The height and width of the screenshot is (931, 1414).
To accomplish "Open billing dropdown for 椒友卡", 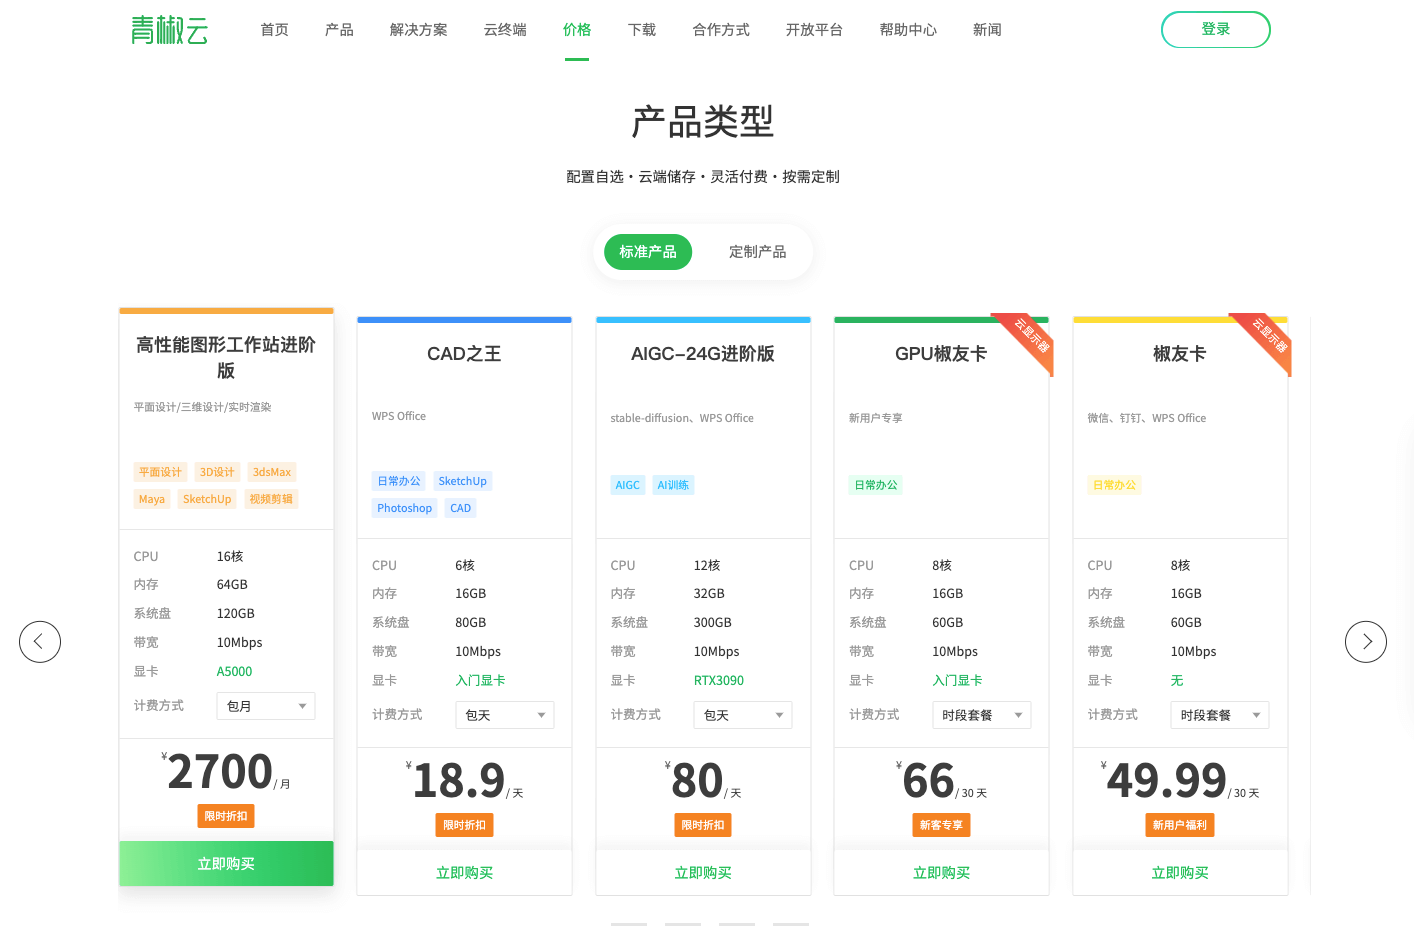I will tap(1220, 715).
